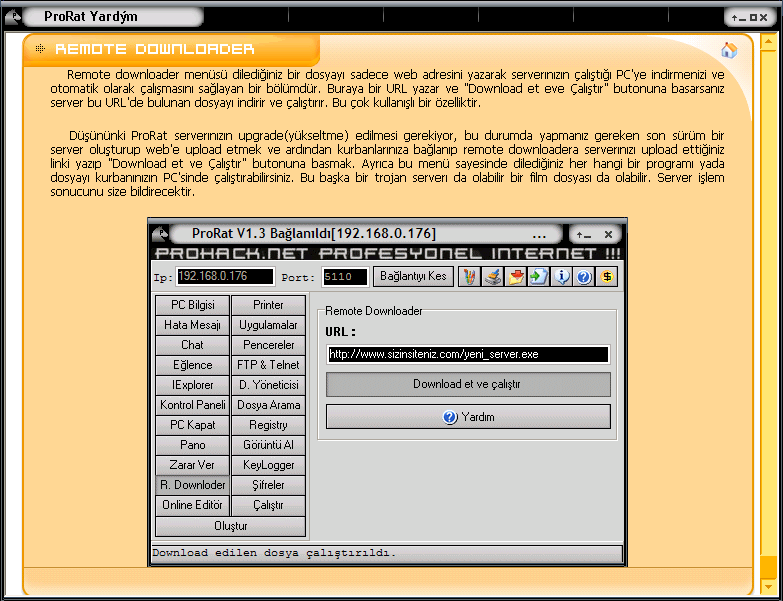This screenshot has height=601, width=783.
Task: Click the blue question mark toolbar icon
Action: click(x=585, y=277)
